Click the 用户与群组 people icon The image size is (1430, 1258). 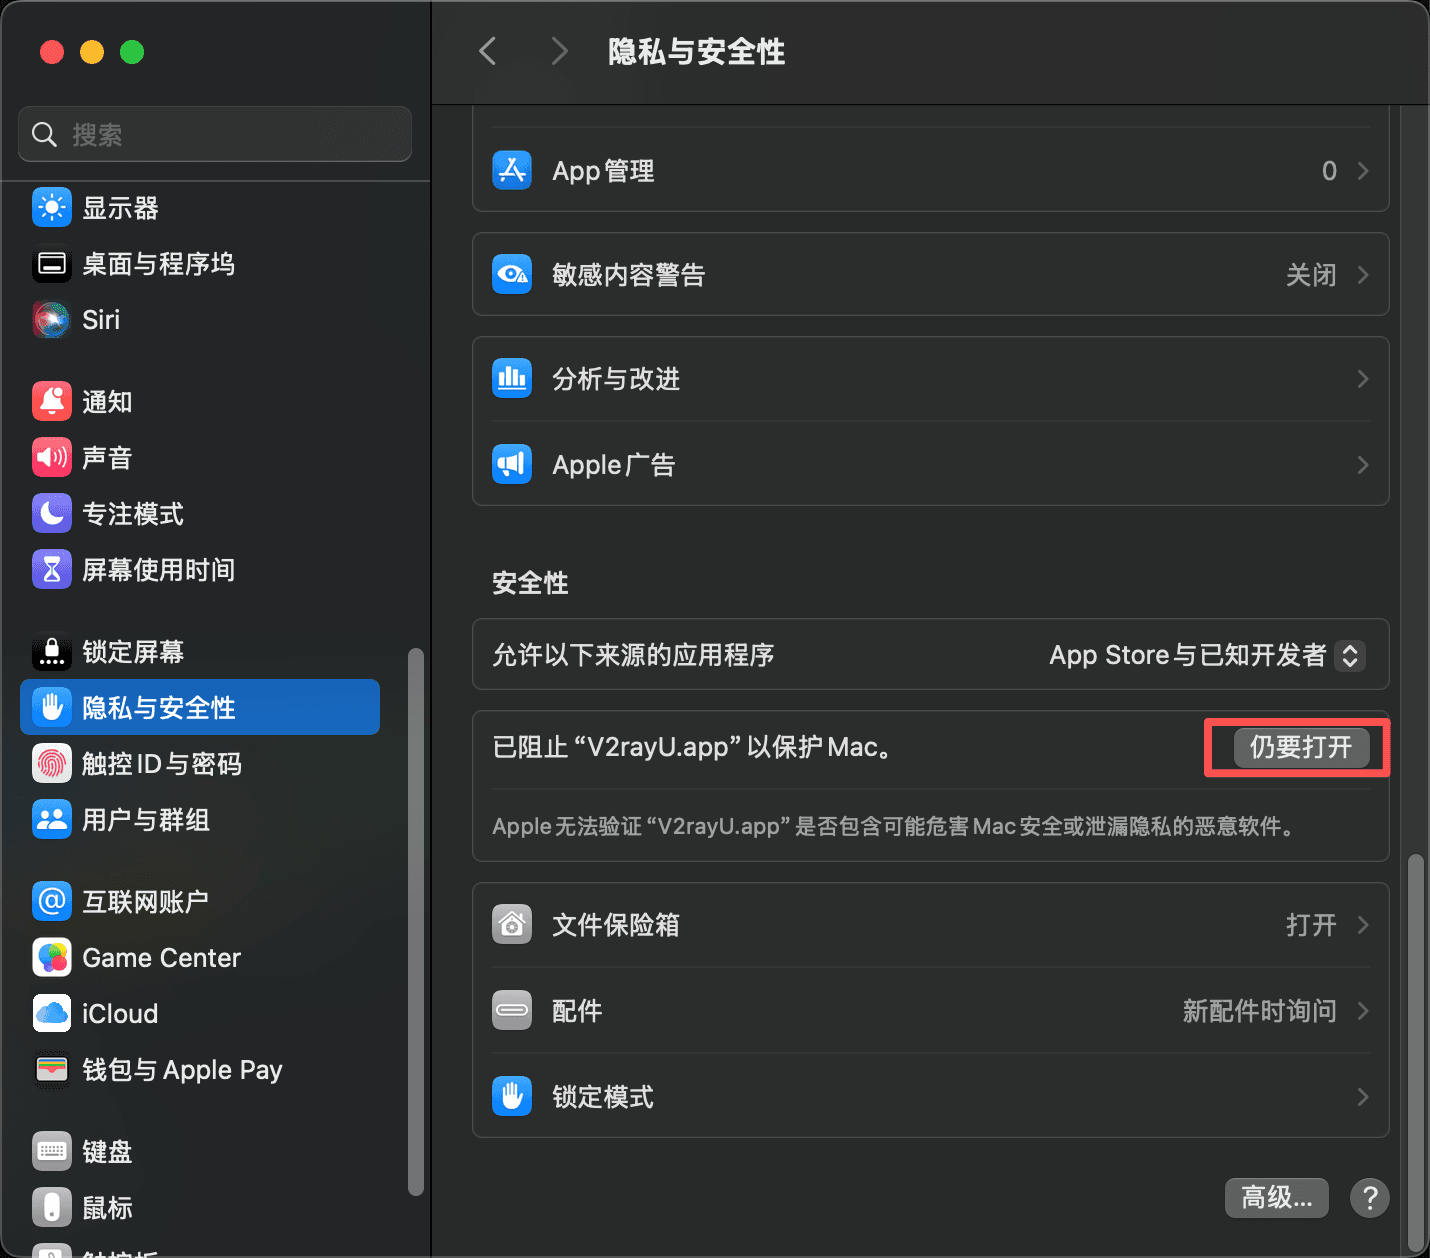coord(52,820)
